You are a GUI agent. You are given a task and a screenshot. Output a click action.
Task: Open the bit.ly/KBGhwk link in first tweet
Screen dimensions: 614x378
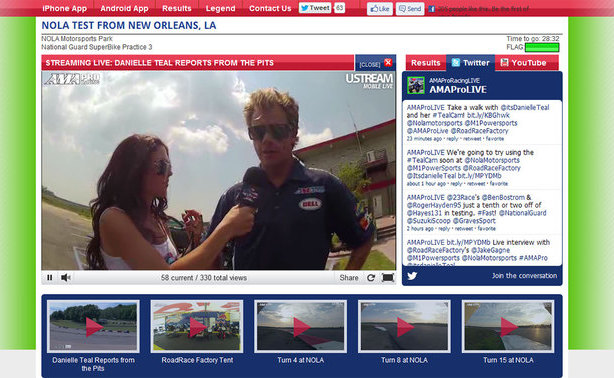488,115
